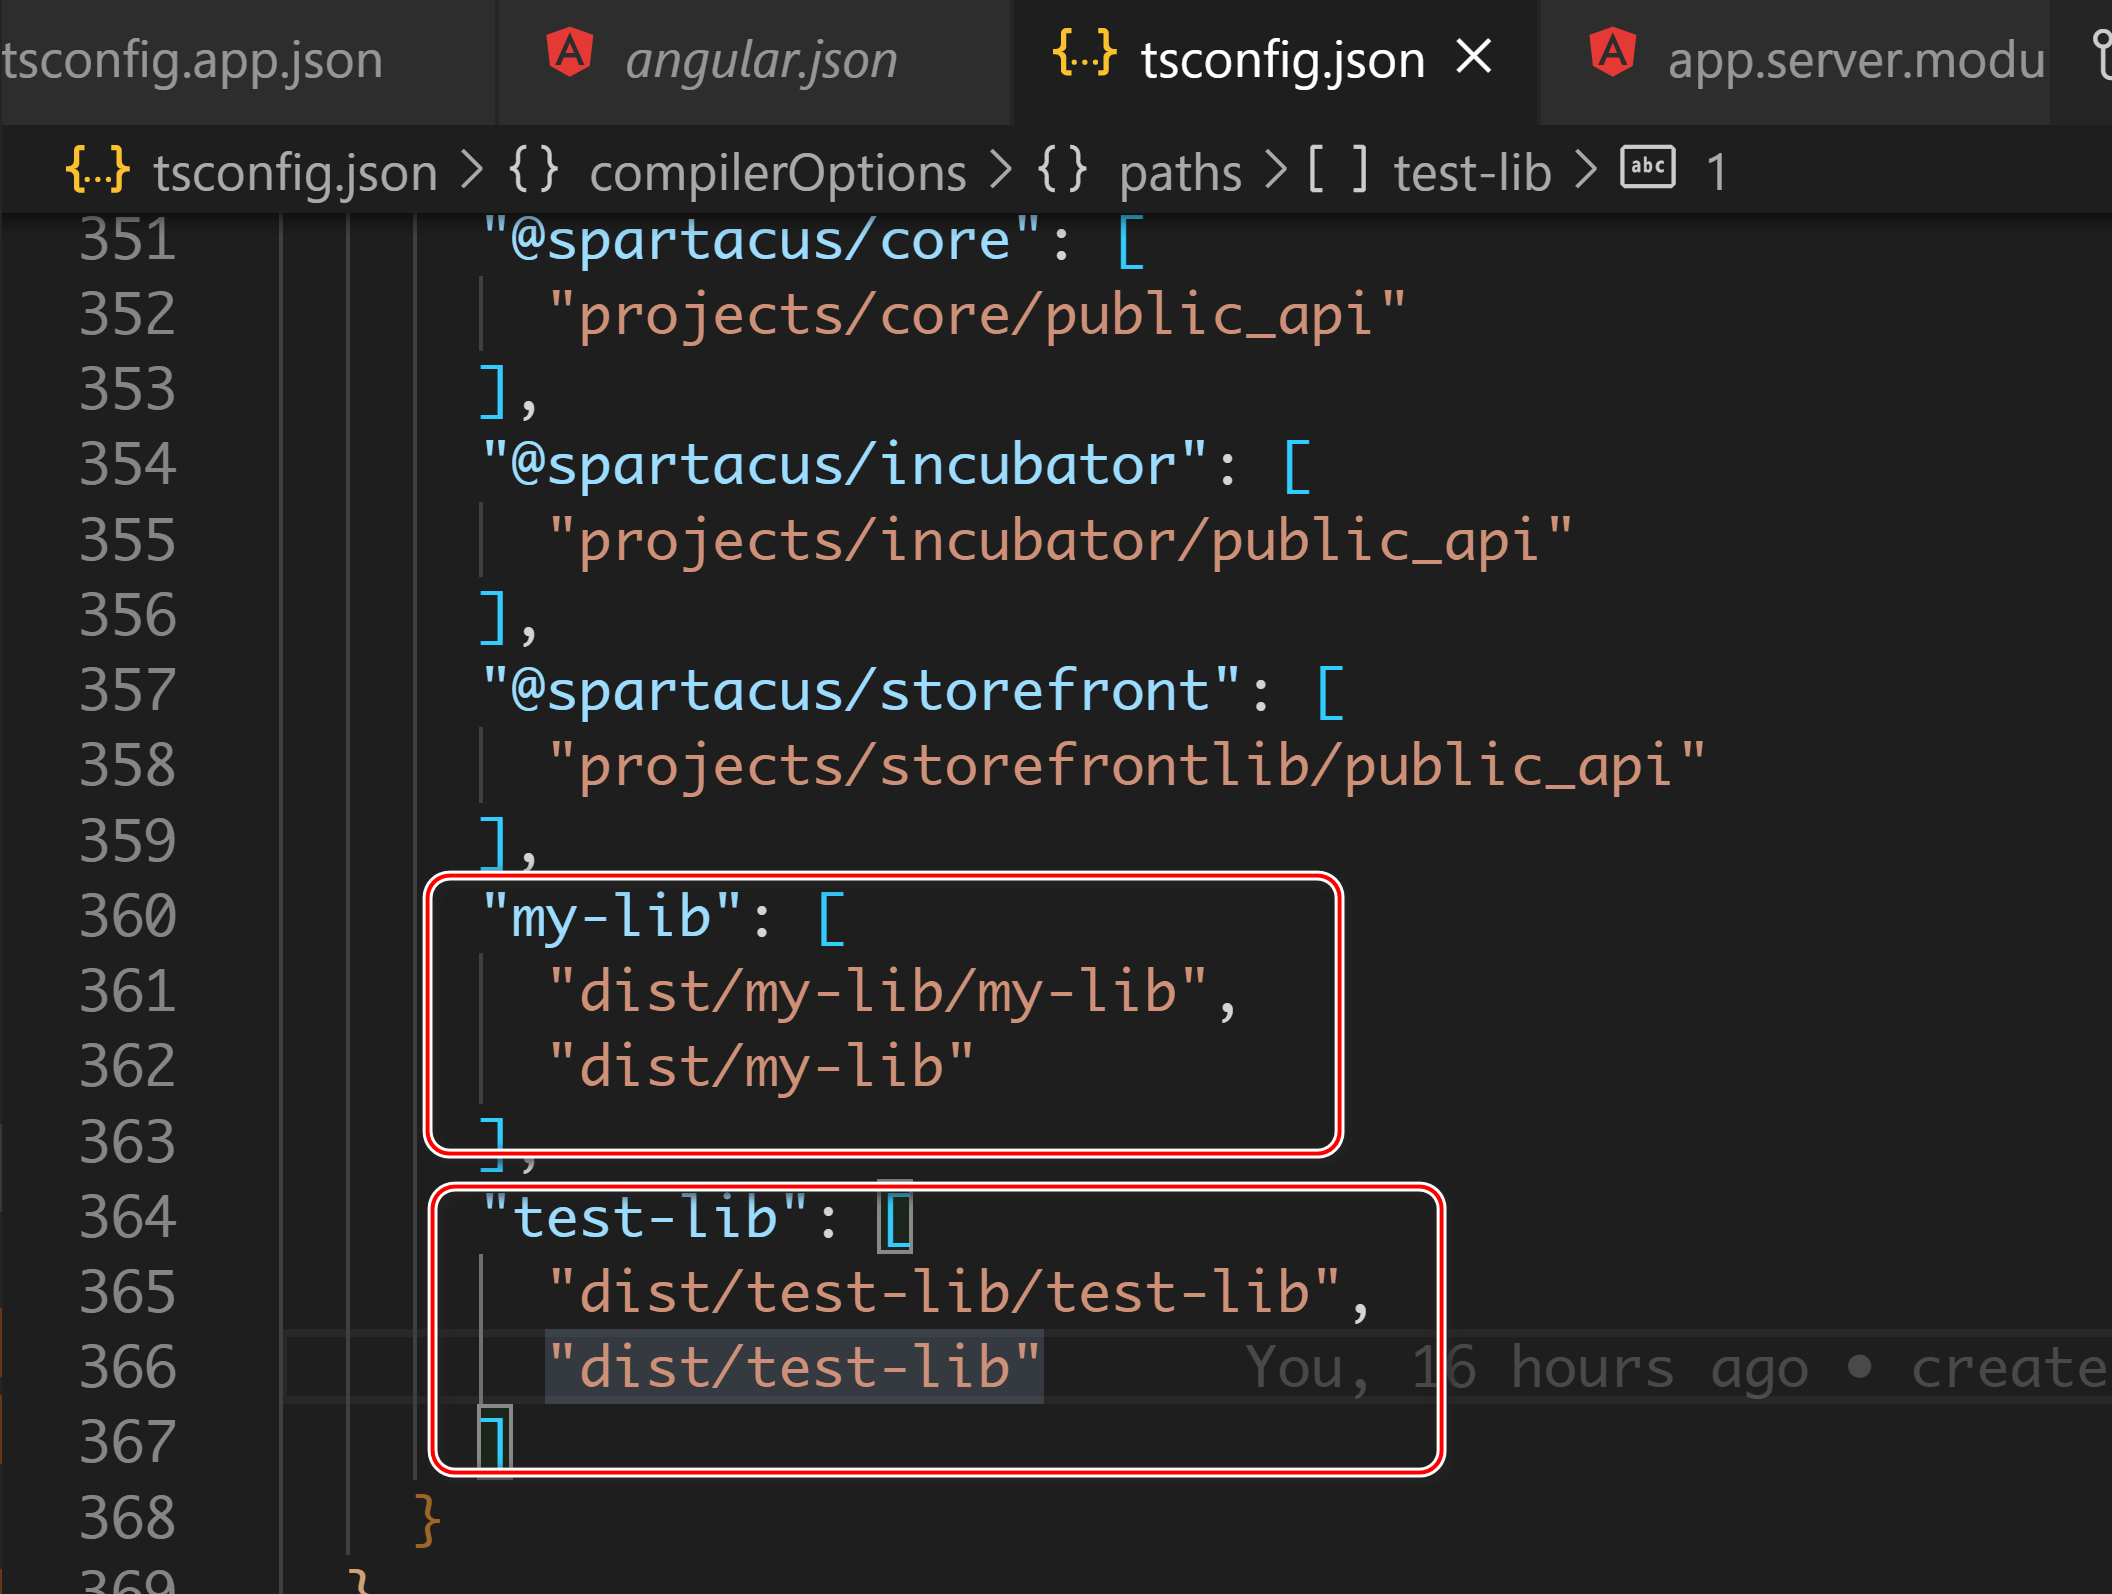Image resolution: width=2112 pixels, height=1594 pixels.
Task: Switch to the angular.json tab
Action: point(760,58)
